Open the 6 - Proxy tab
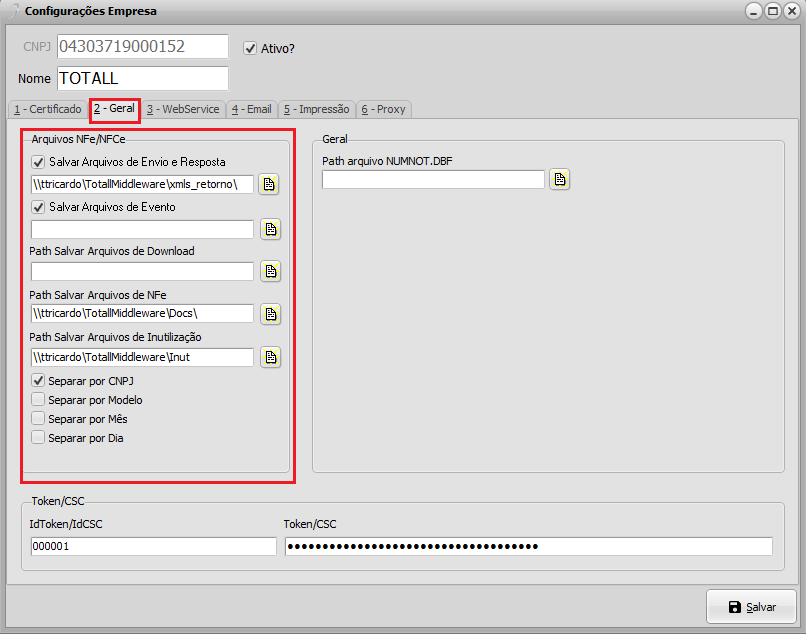 (x=383, y=109)
